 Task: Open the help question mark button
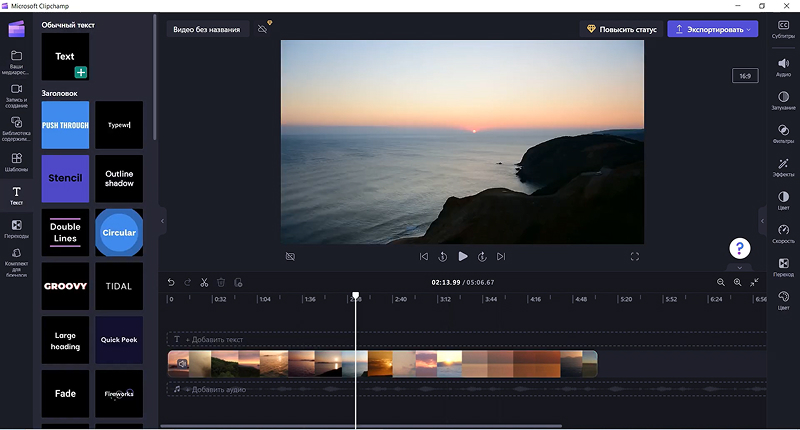coord(739,248)
